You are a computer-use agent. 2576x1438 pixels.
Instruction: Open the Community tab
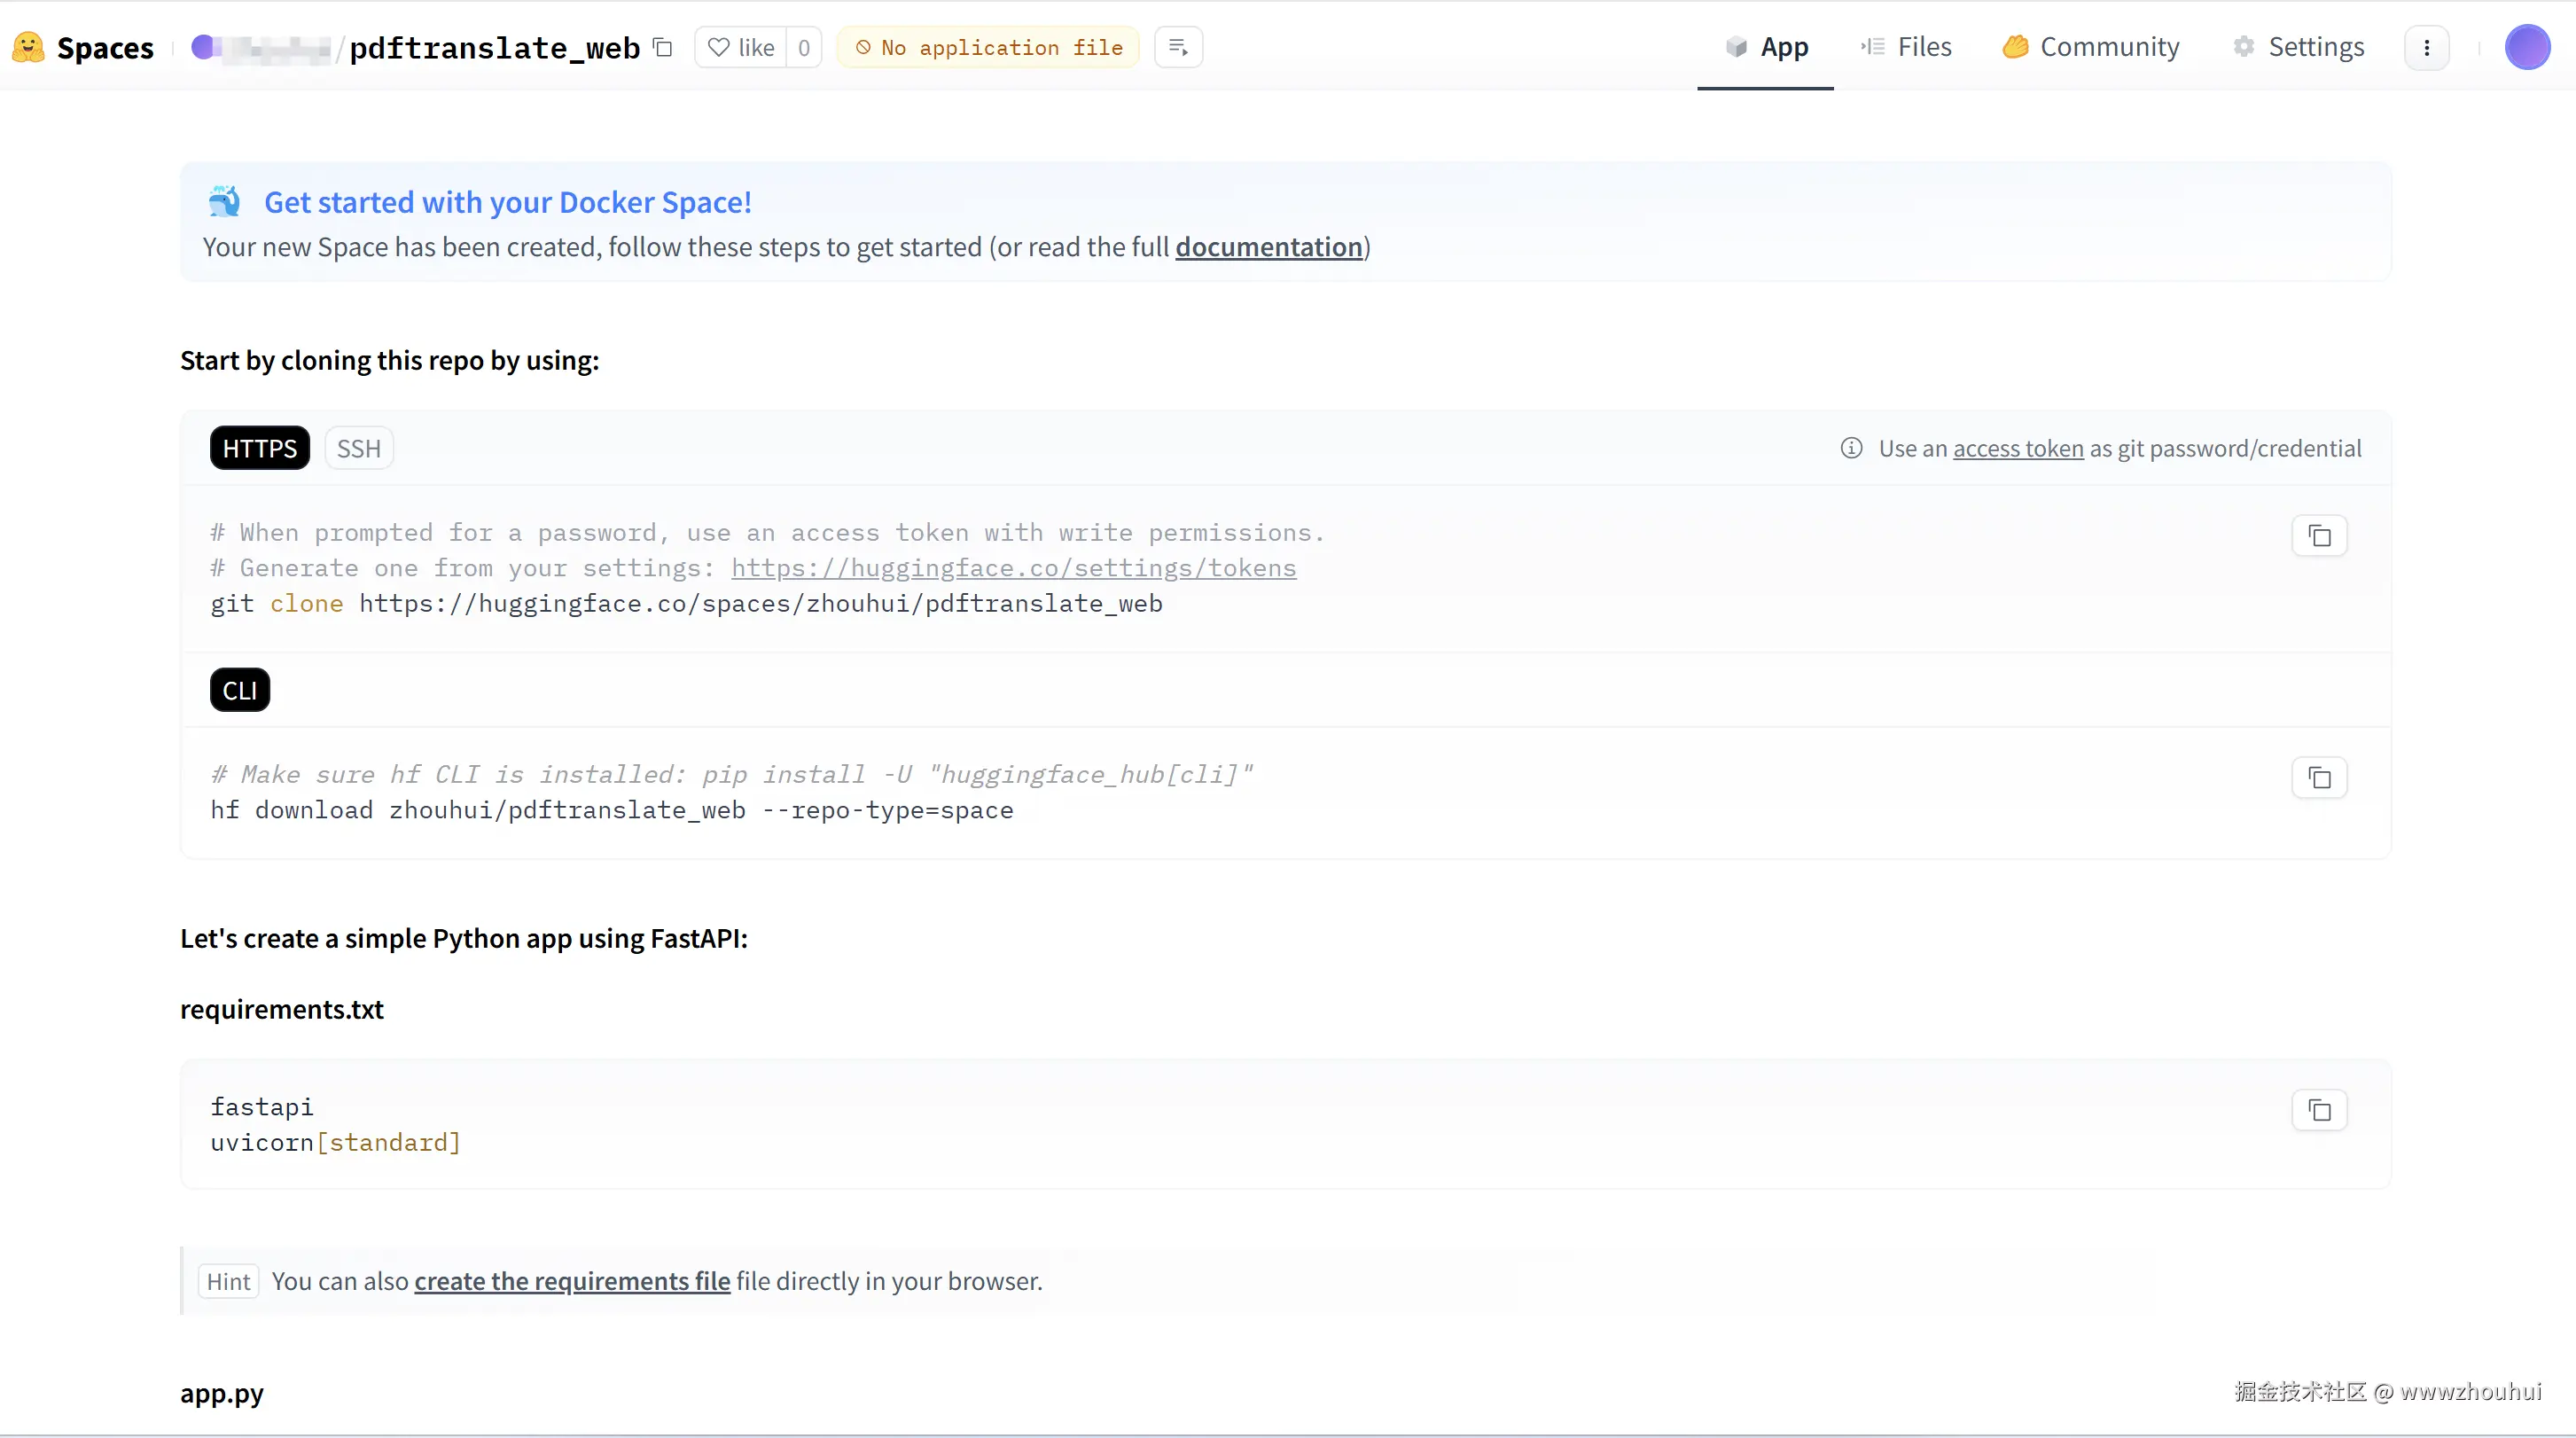[x=2091, y=47]
